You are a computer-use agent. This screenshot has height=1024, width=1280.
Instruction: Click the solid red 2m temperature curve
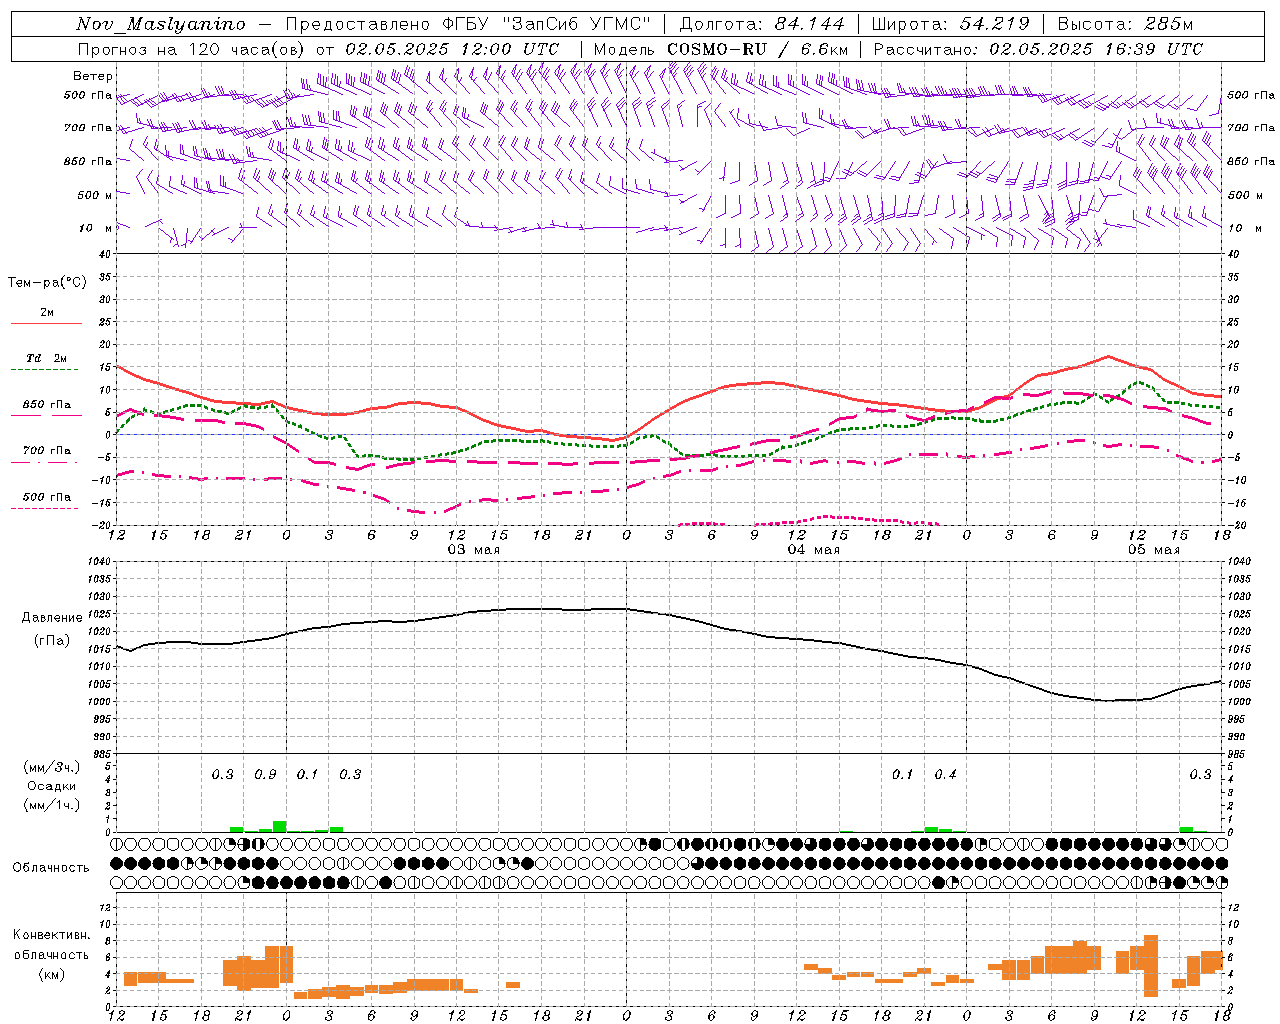[x=767, y=382]
